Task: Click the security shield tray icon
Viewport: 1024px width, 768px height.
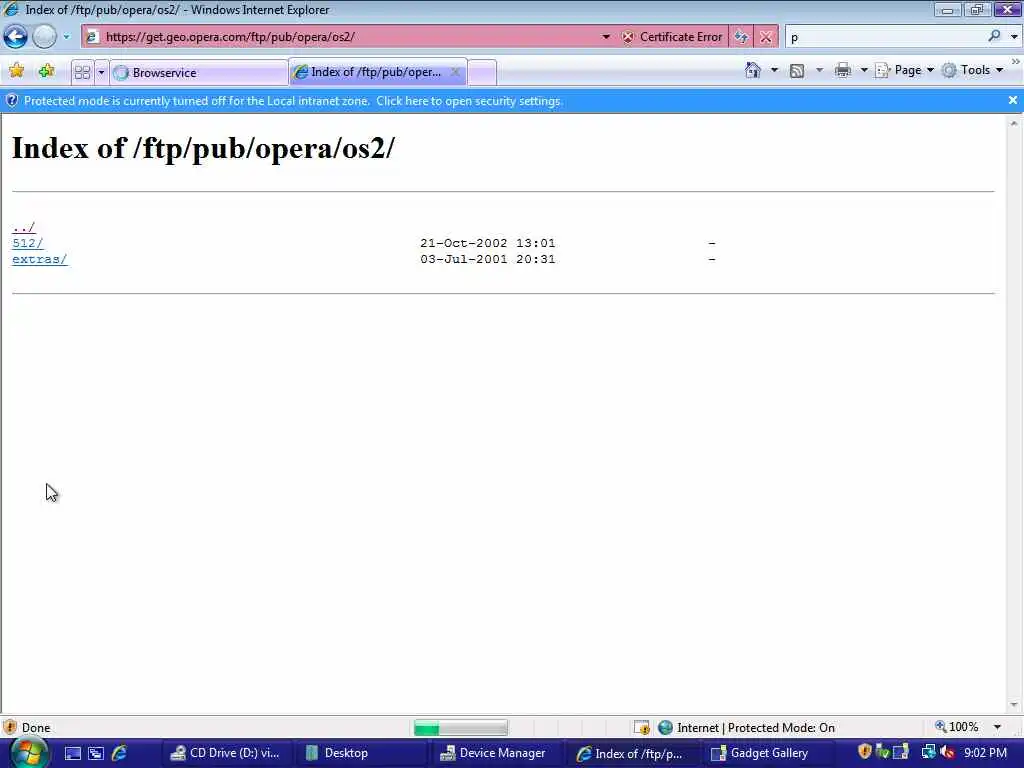Action: (865, 752)
